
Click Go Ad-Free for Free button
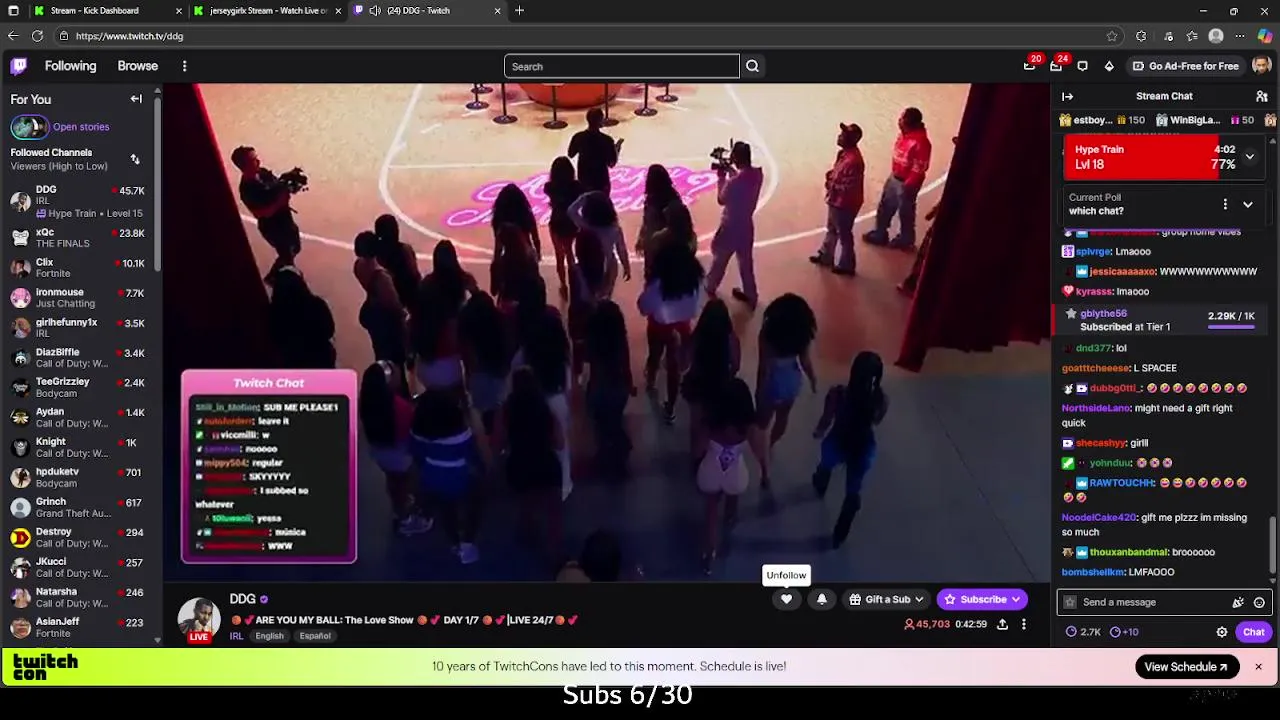coord(1185,66)
